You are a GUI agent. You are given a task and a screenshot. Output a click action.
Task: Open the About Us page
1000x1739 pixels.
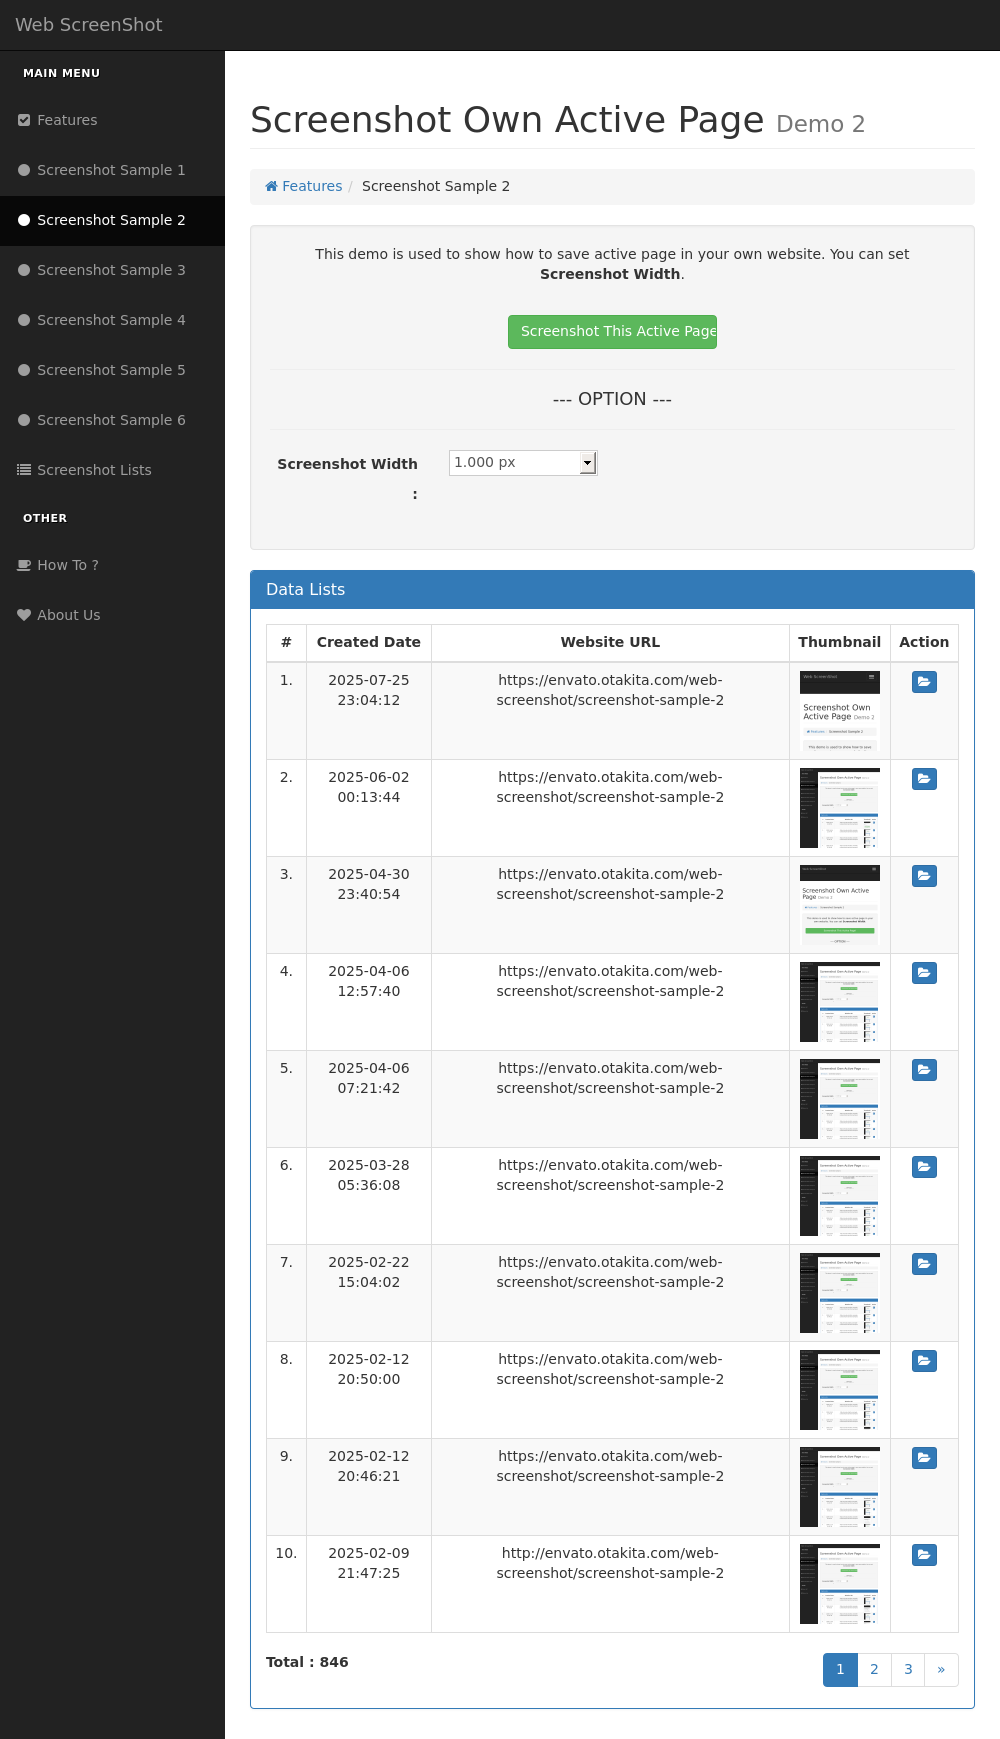112,615
